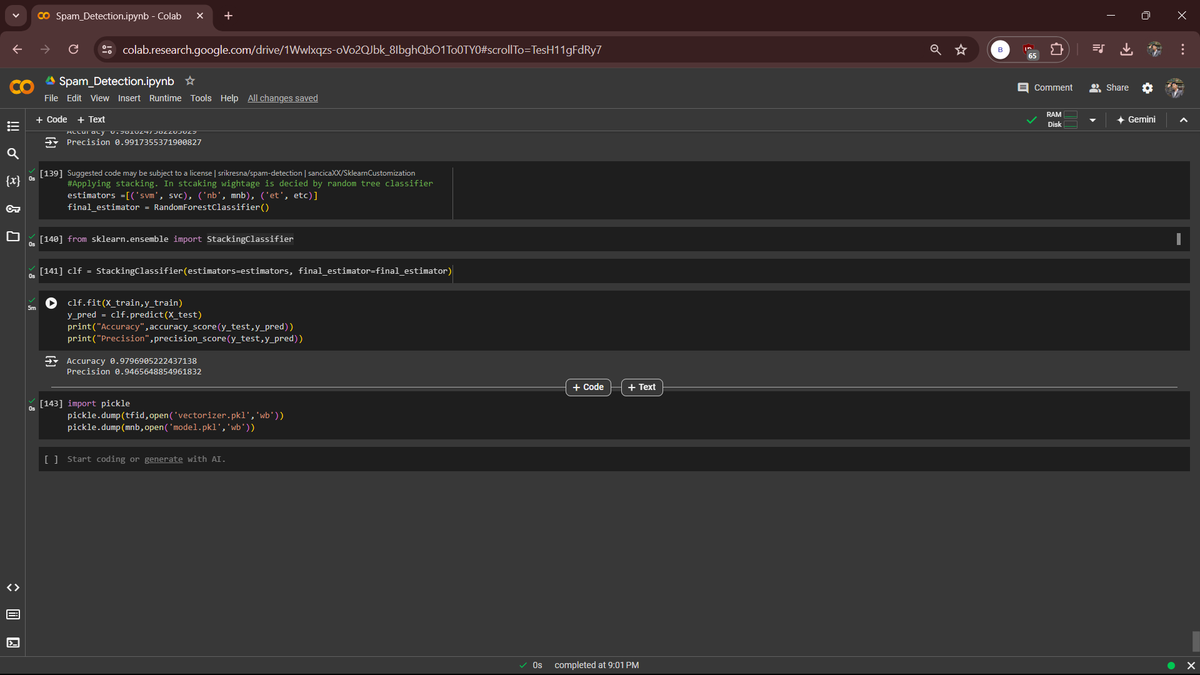Click the green connection status dot
This screenshot has height=675, width=1200.
tap(1171, 665)
